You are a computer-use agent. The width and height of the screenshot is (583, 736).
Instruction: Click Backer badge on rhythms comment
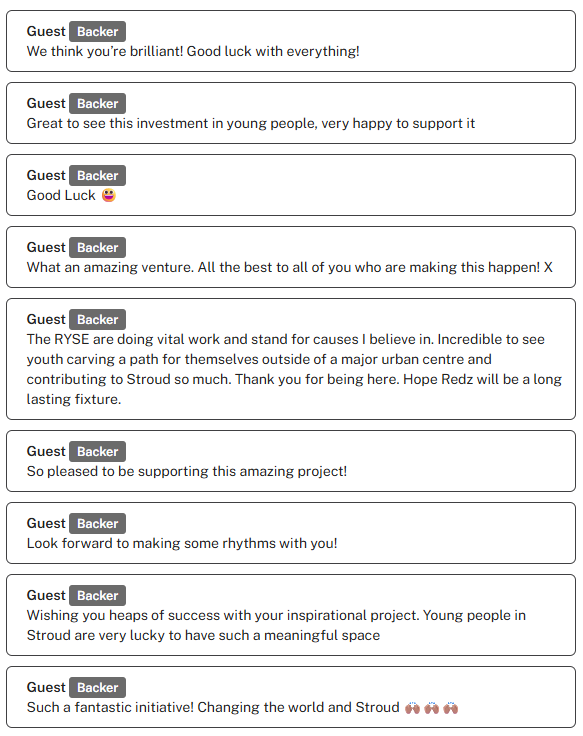(98, 523)
